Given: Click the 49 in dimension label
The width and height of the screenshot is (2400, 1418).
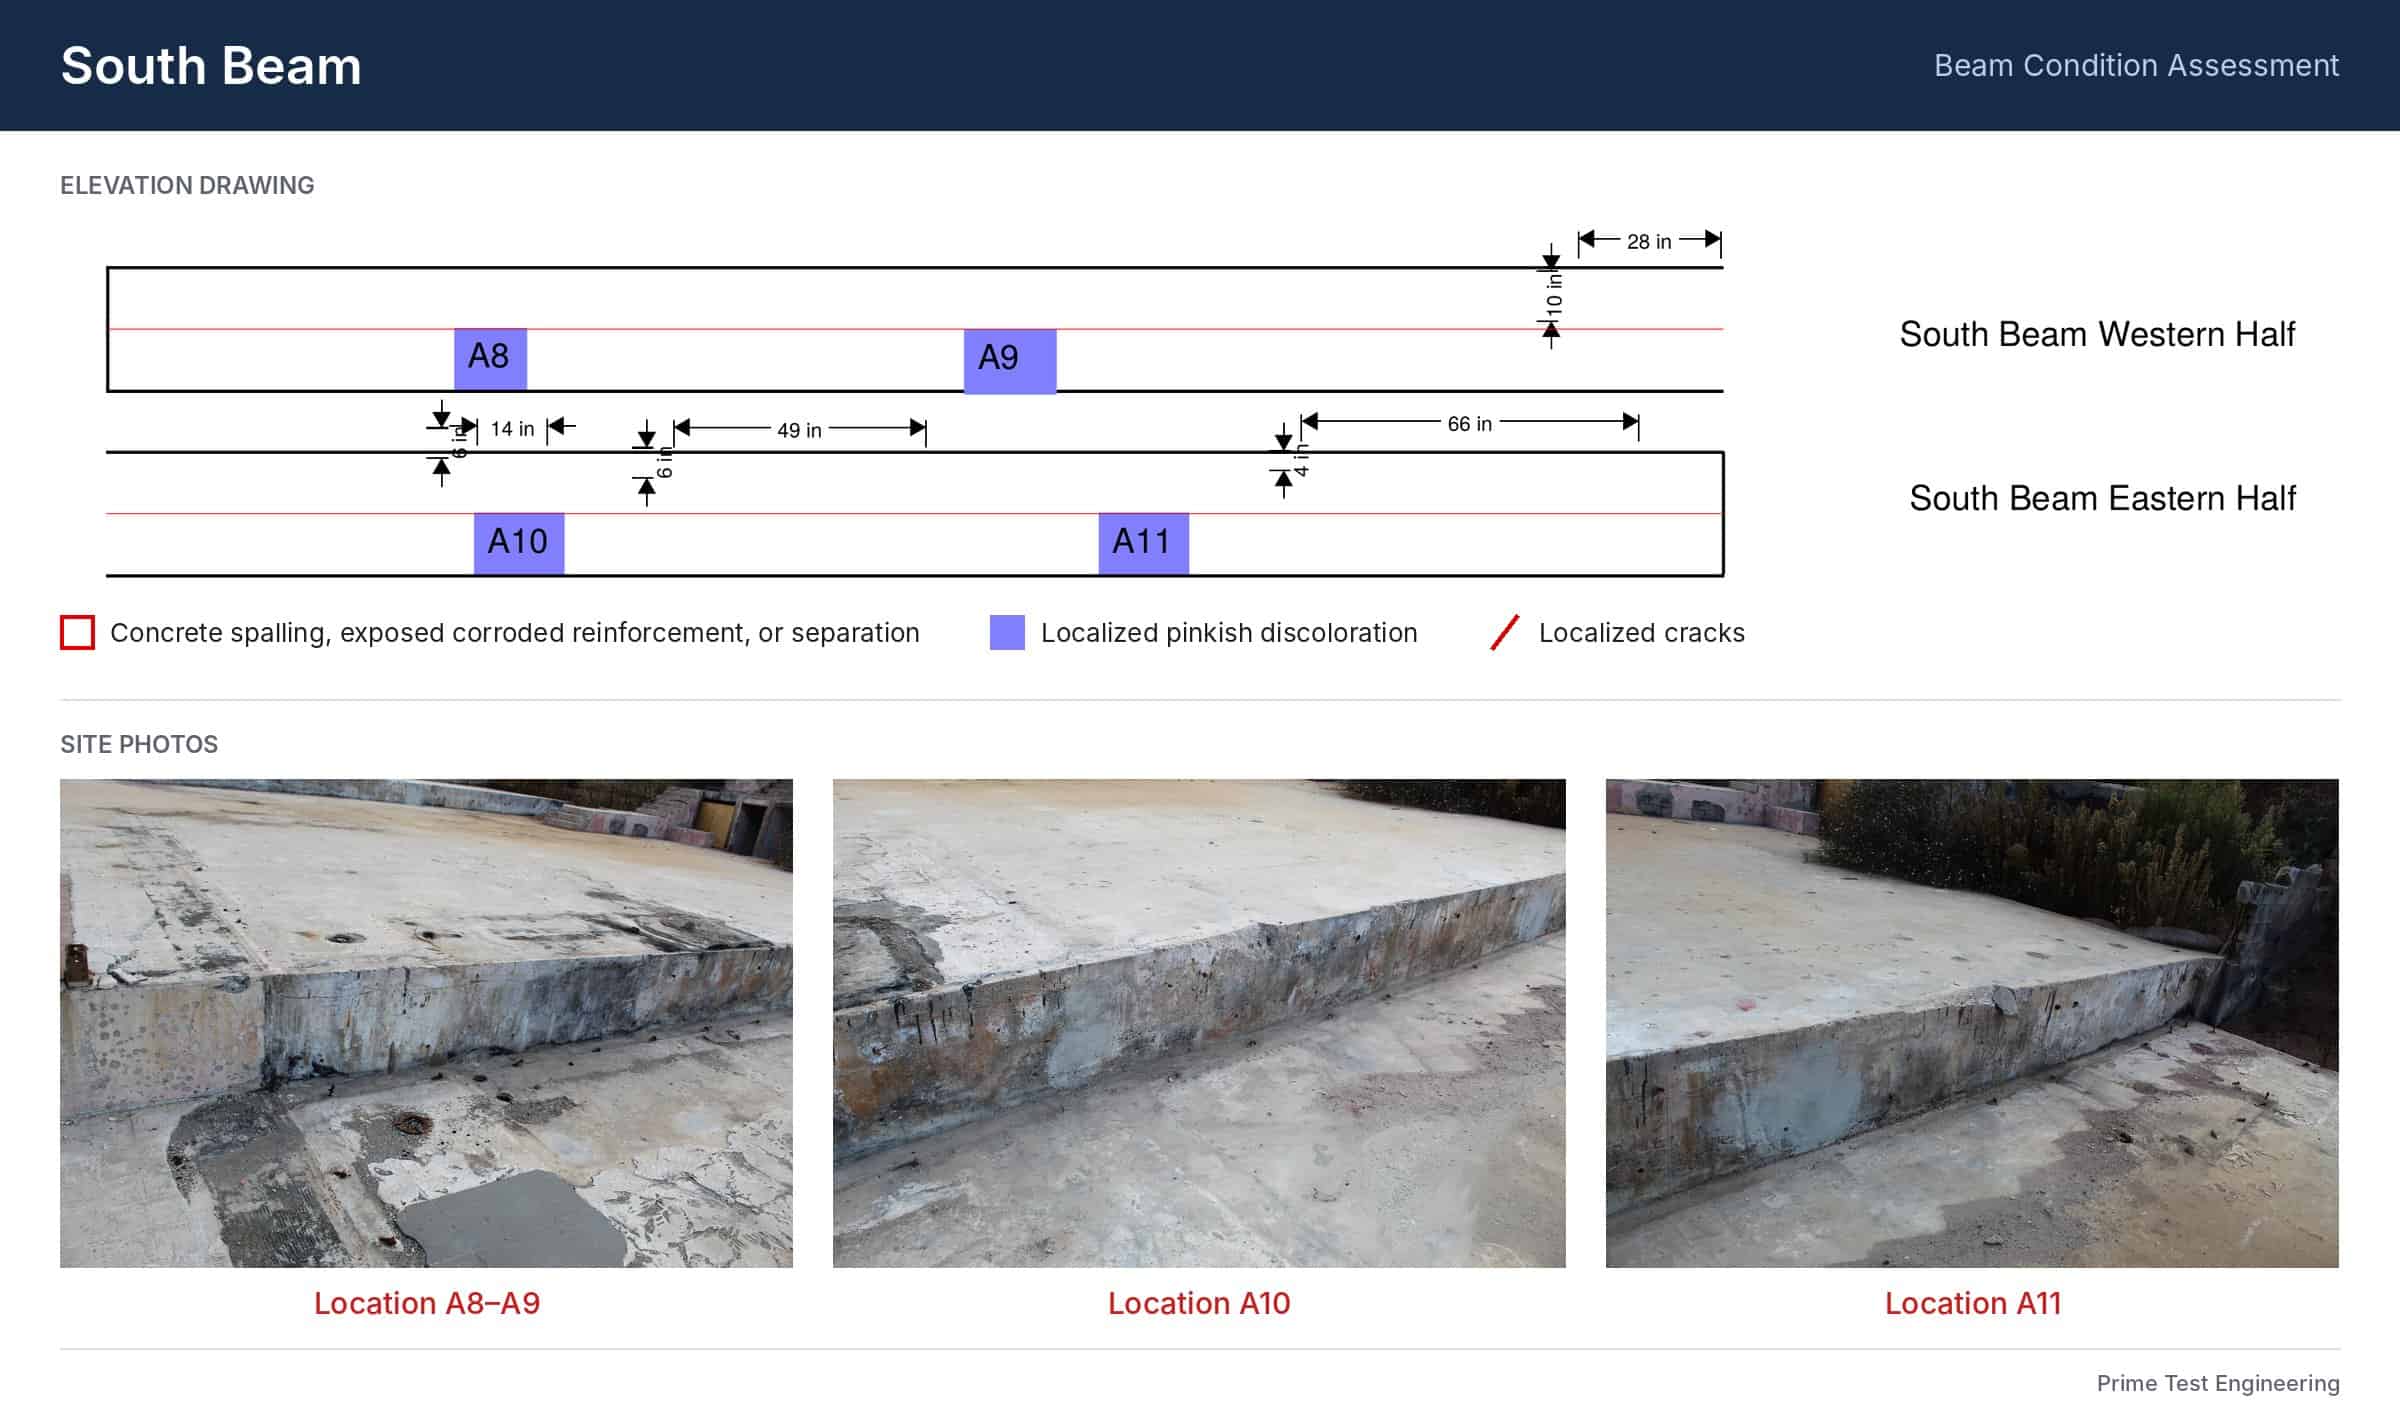Looking at the screenshot, I should [799, 430].
